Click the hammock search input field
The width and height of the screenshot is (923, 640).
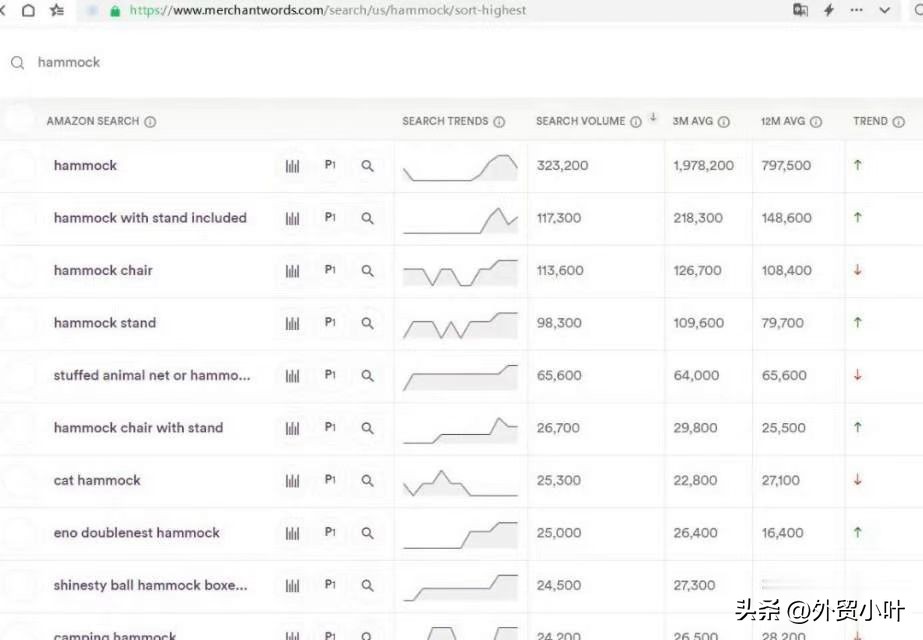pos(300,62)
